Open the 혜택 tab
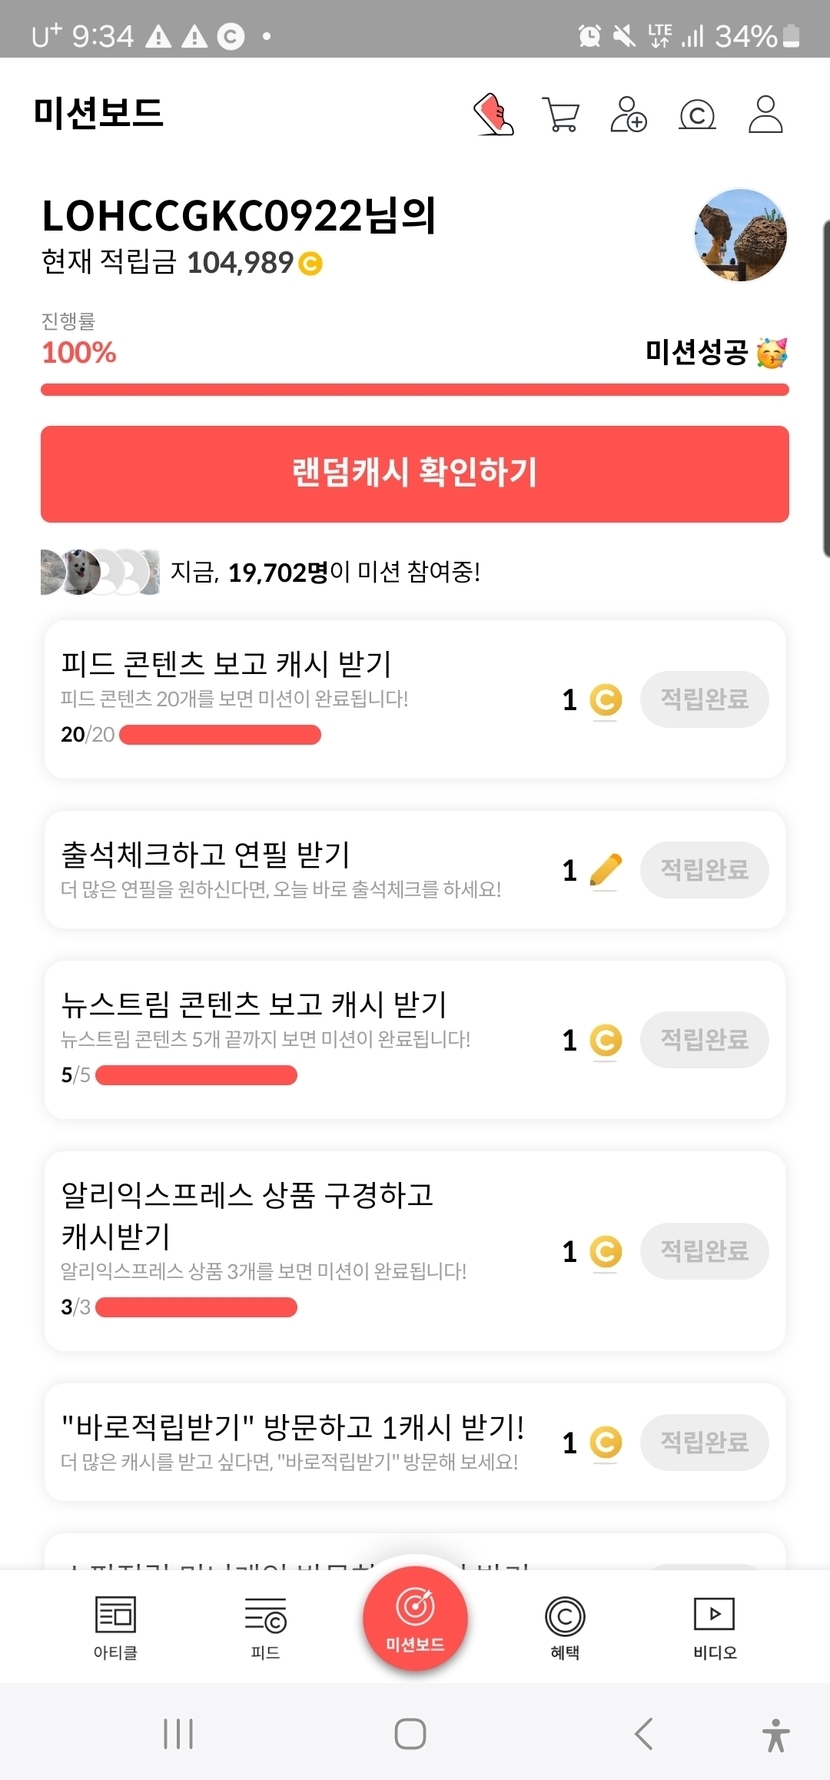Screen dimensions: 830x1780 [x=565, y=1627]
